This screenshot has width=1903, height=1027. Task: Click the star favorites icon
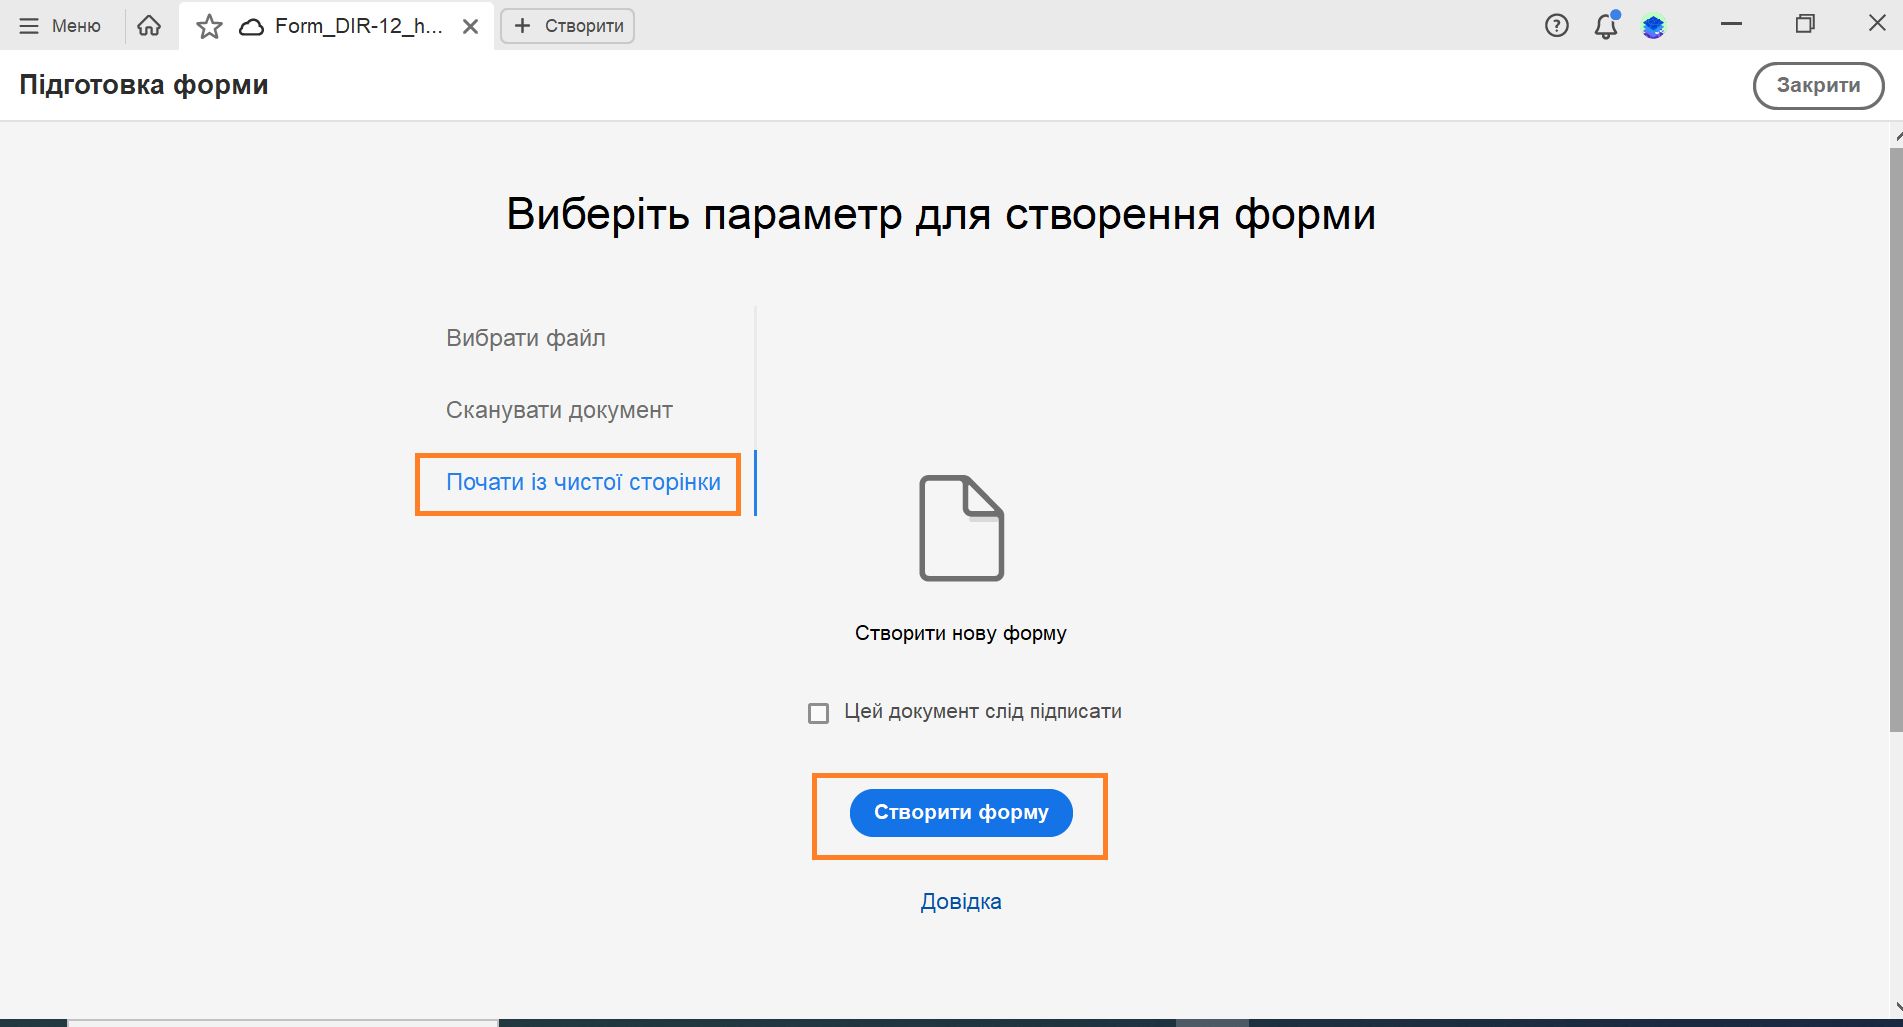209,25
